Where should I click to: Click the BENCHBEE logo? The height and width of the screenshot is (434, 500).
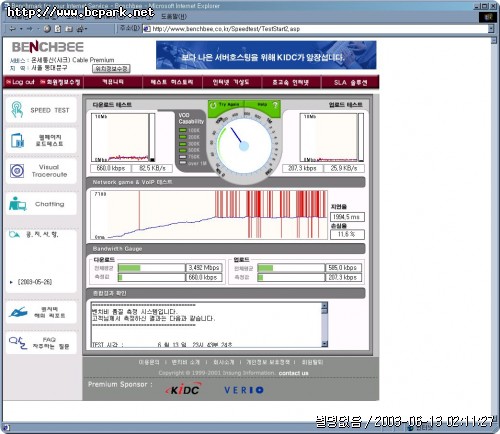(48, 47)
